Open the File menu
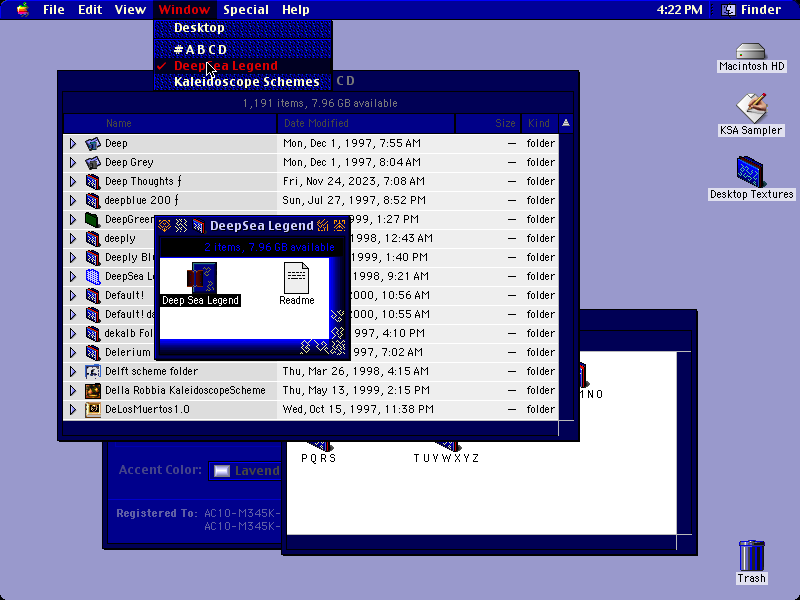 54,10
